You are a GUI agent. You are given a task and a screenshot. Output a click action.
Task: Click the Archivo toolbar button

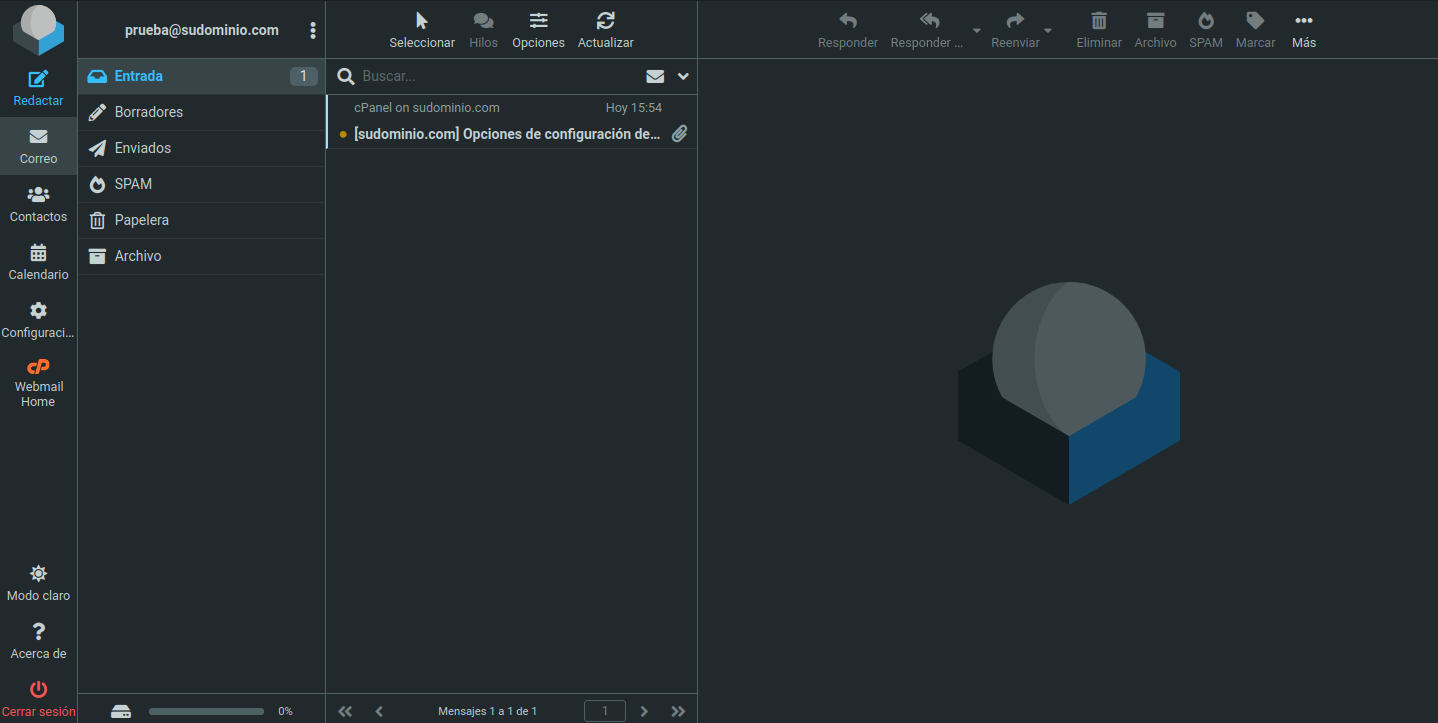point(1155,30)
